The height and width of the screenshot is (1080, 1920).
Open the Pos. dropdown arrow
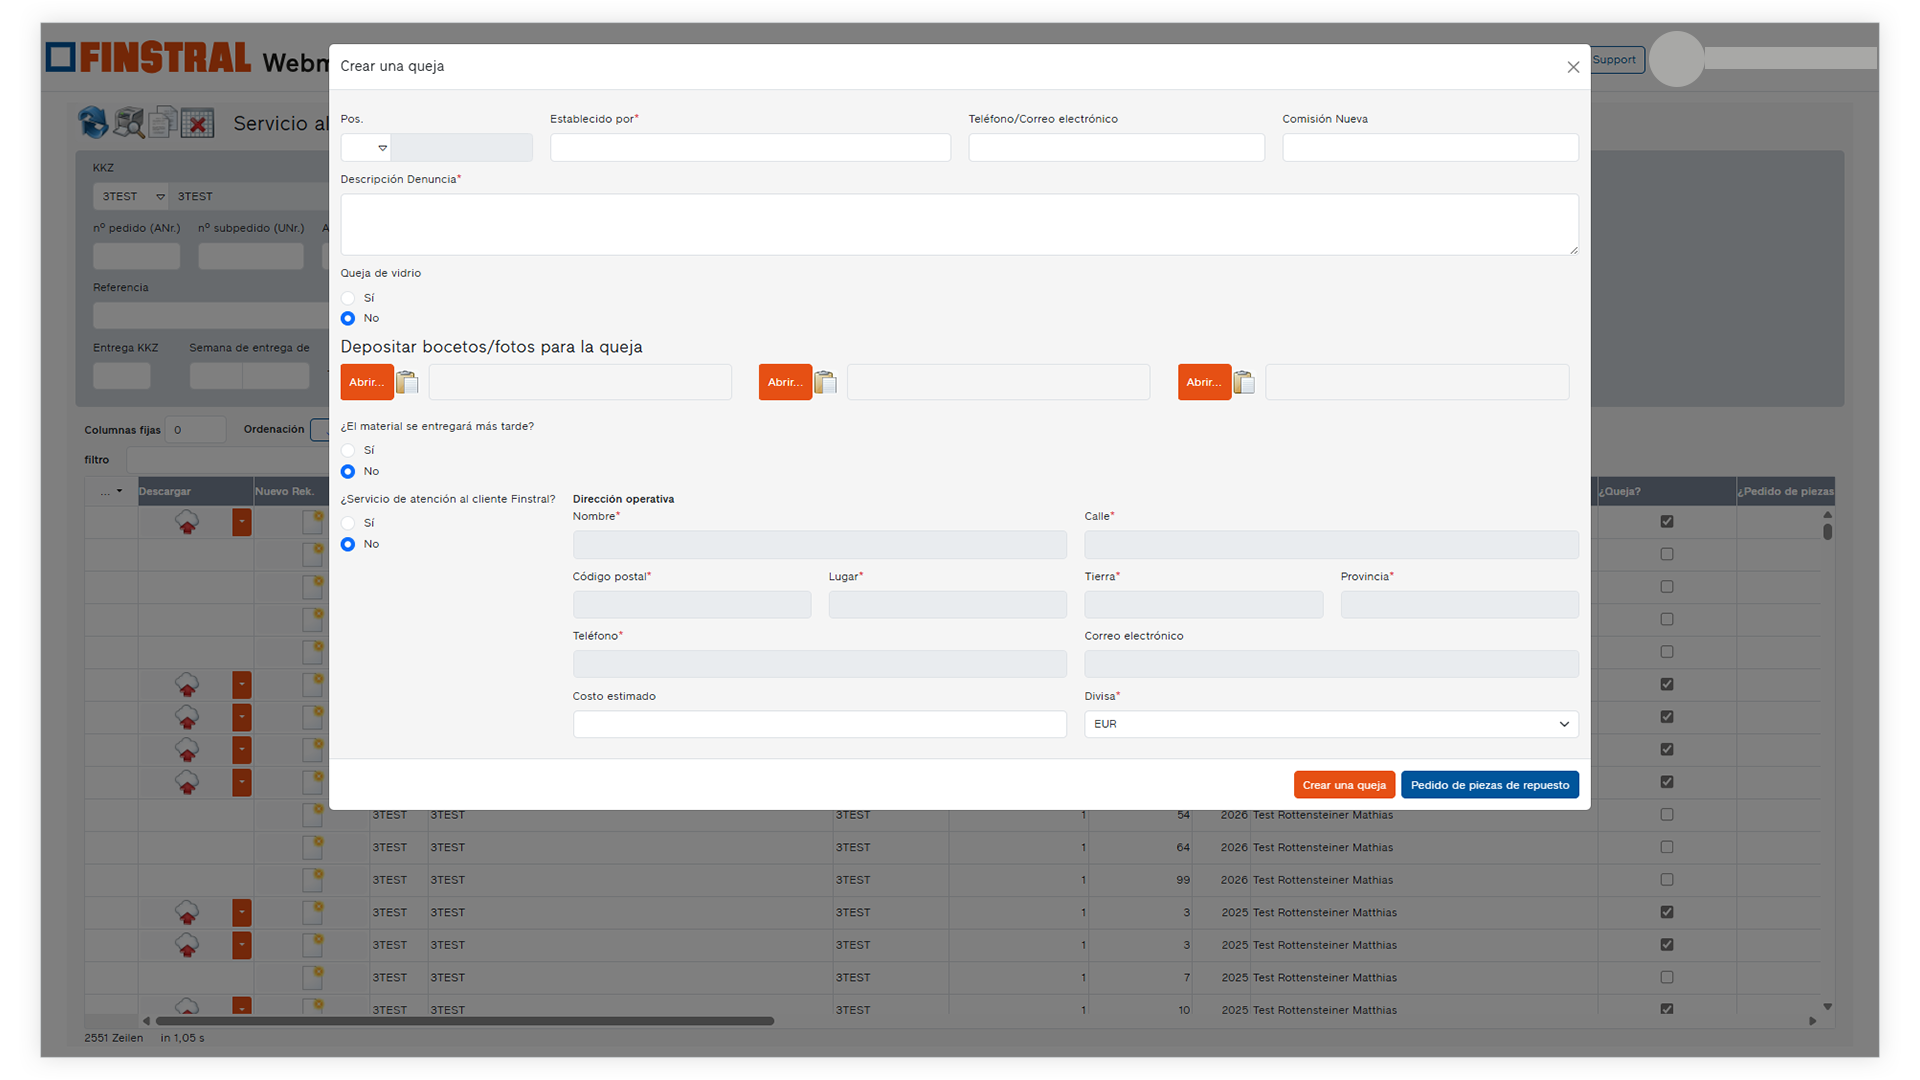tap(382, 148)
